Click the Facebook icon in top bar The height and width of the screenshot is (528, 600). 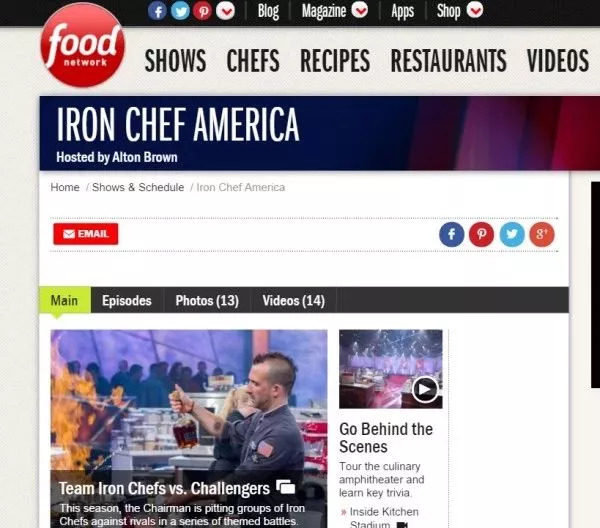click(x=157, y=11)
